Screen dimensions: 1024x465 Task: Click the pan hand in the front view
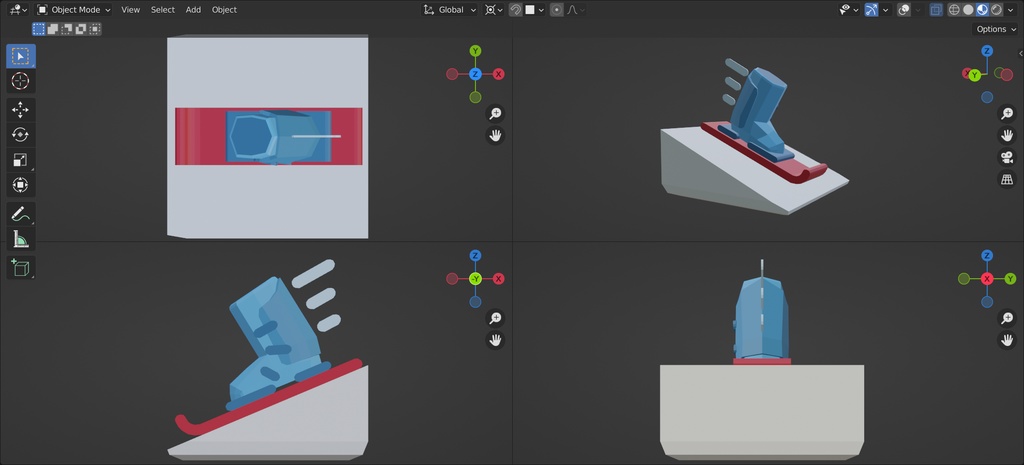click(496, 340)
